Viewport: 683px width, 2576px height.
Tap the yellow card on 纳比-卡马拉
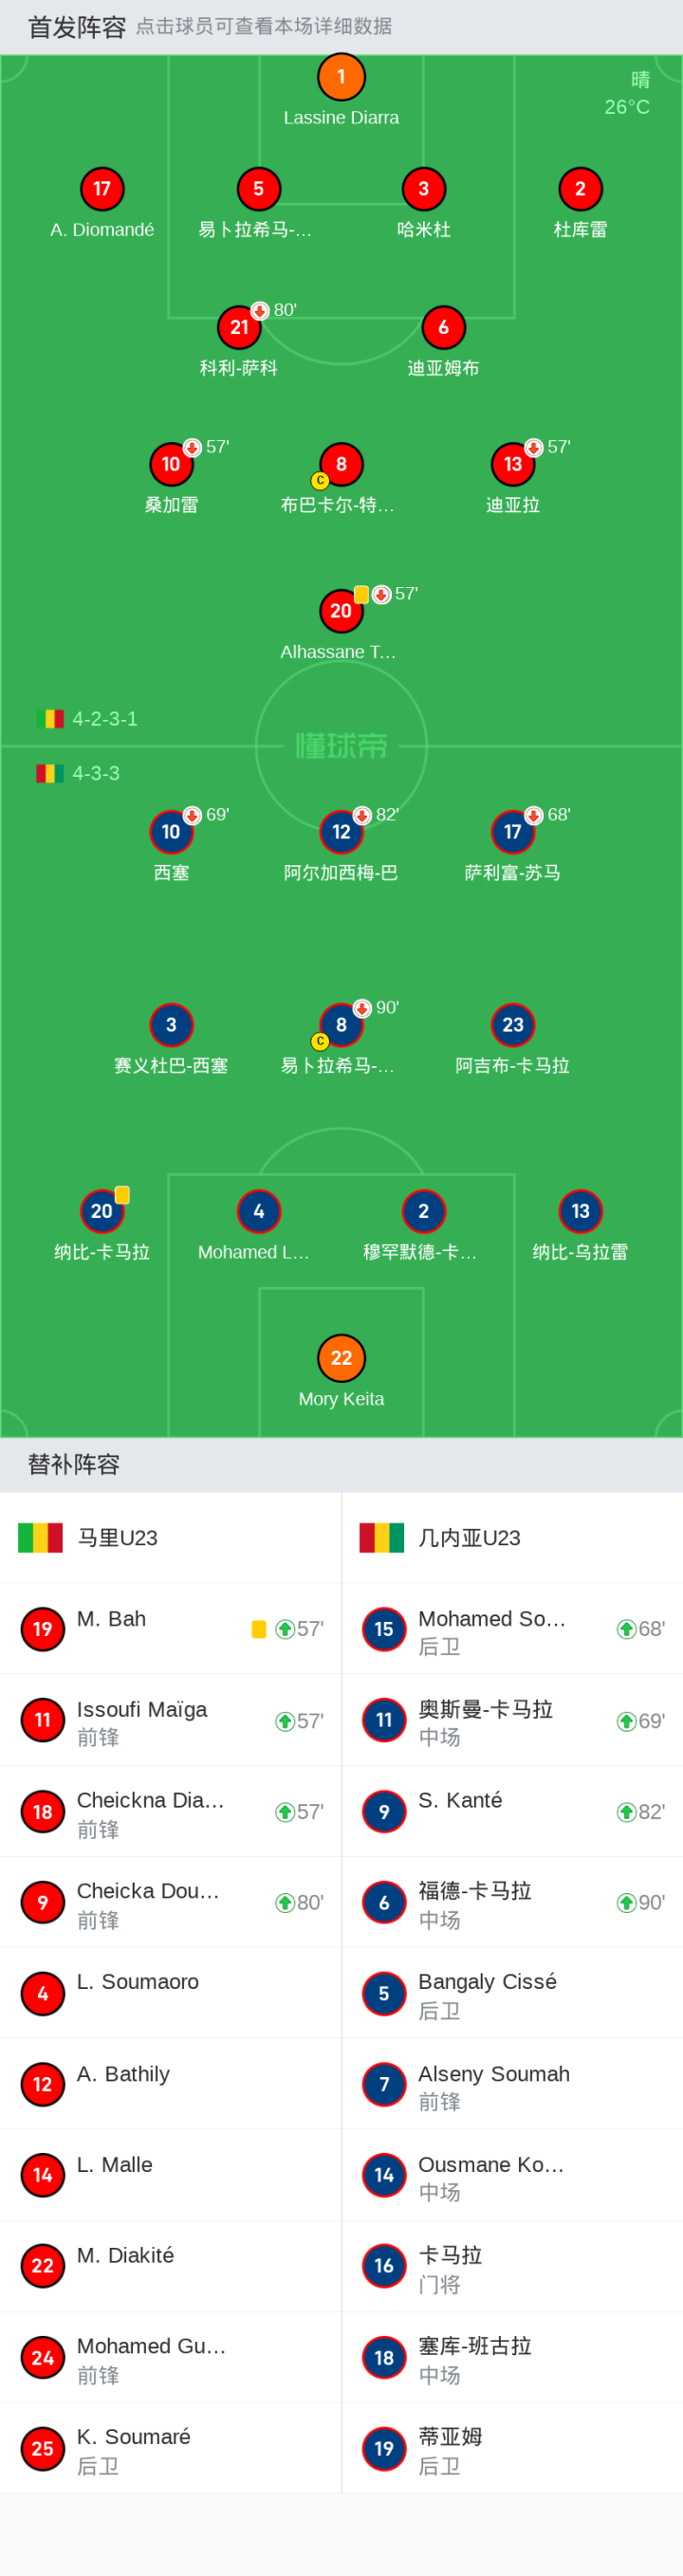[122, 1194]
